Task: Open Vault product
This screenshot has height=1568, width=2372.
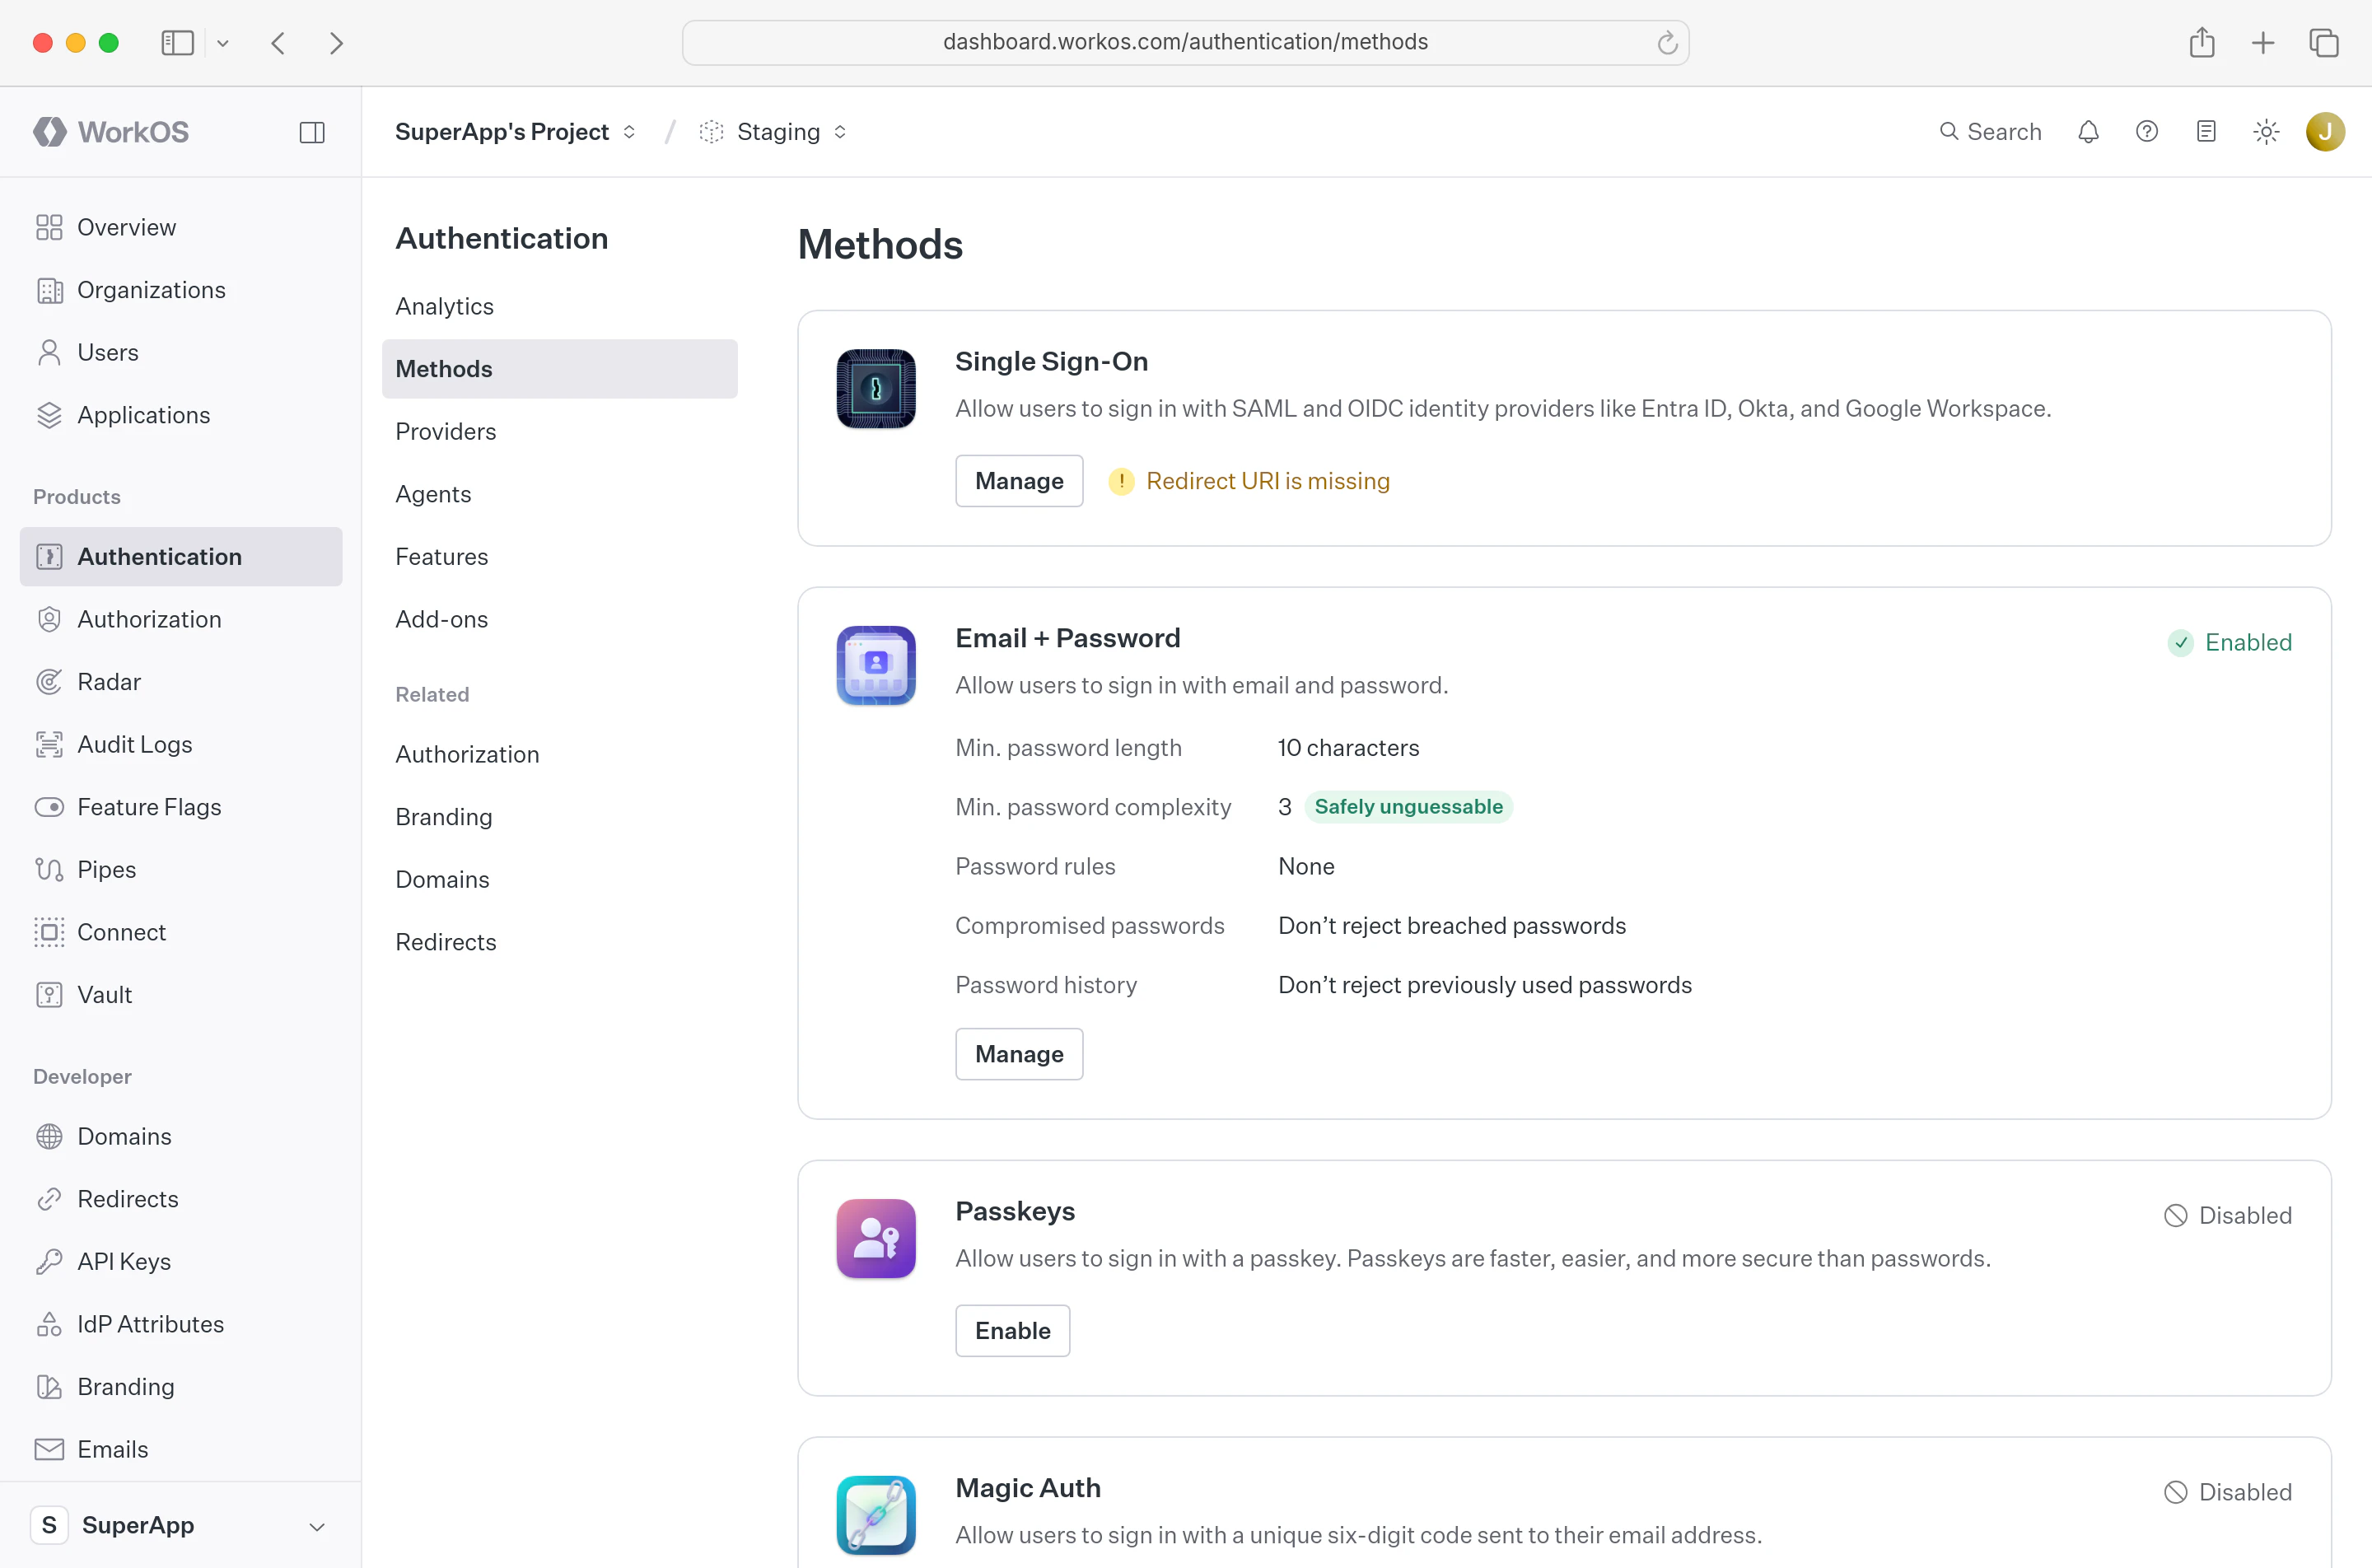Action: click(x=181, y=995)
